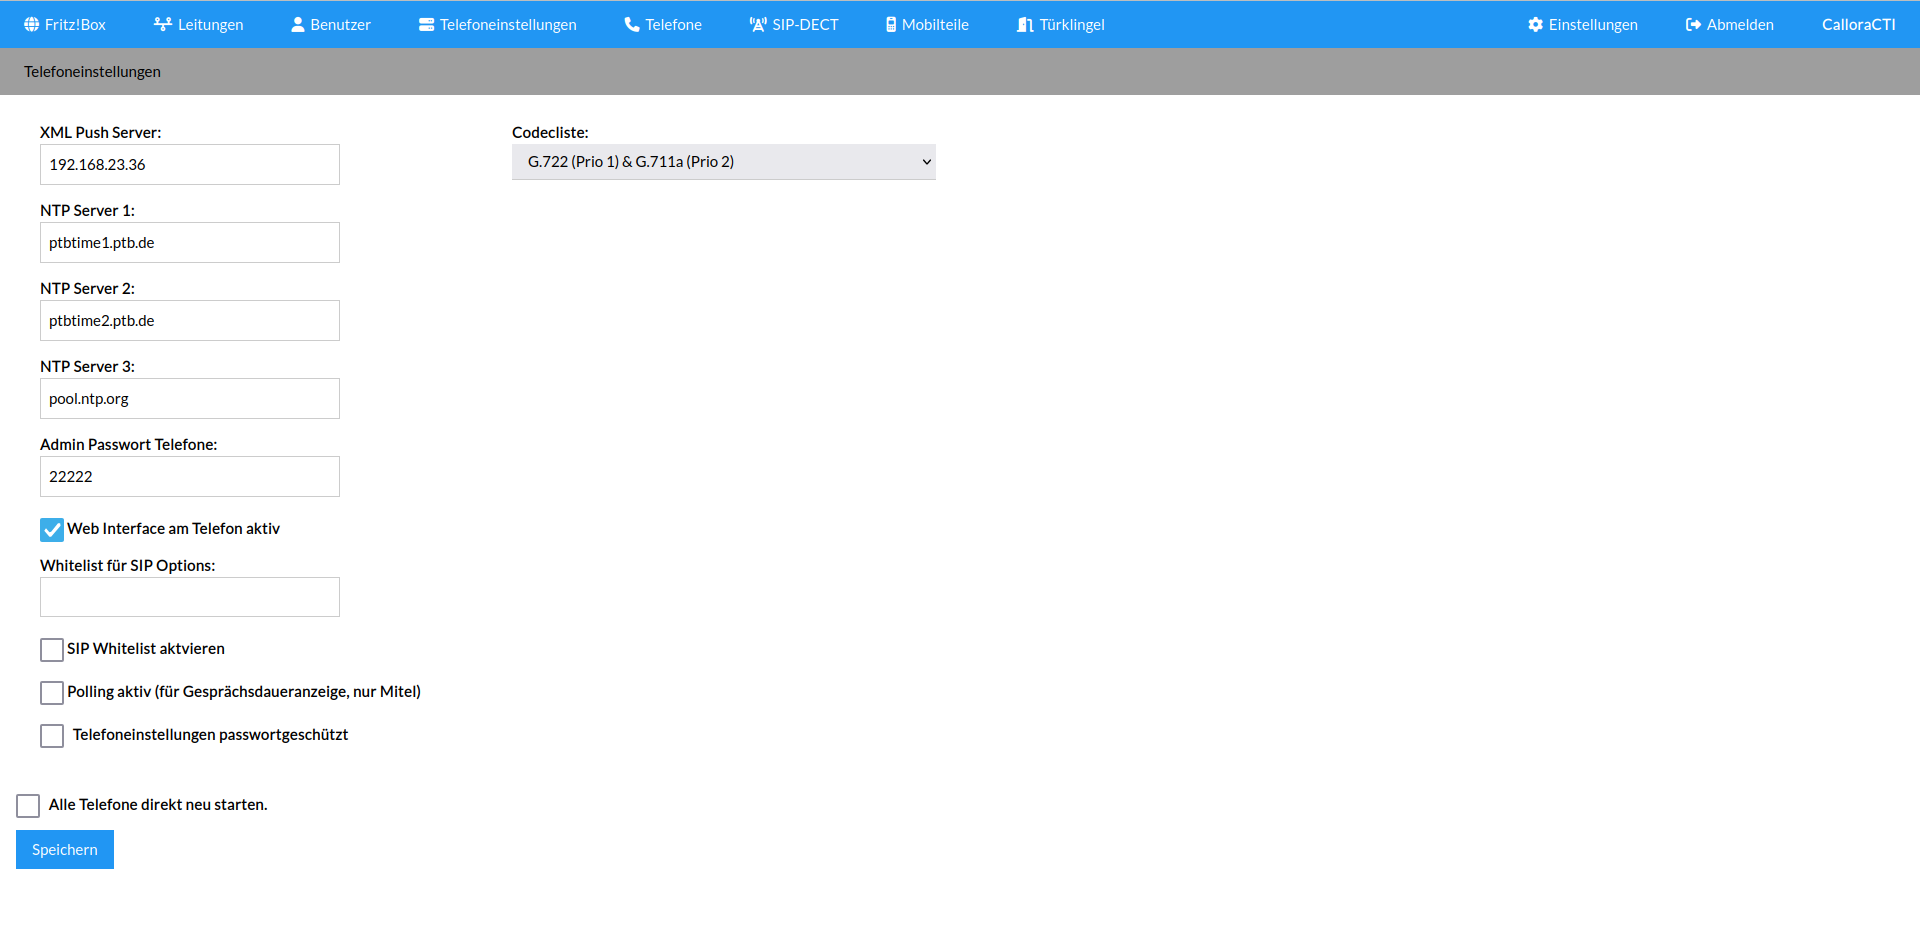Click the Telefoneinstellungen server icon
The height and width of the screenshot is (936, 1920).
pos(426,24)
